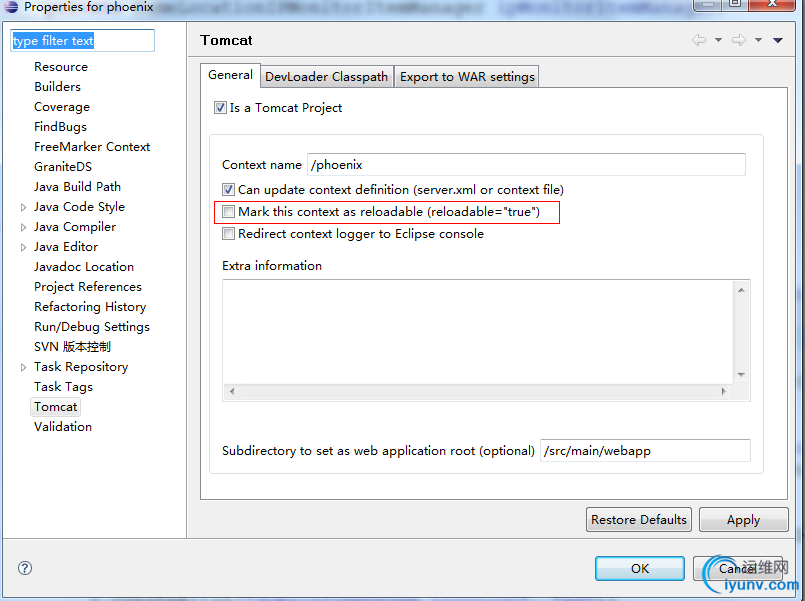Click the Extra information scroll up arrow
The width and height of the screenshot is (805, 601).
point(741,290)
